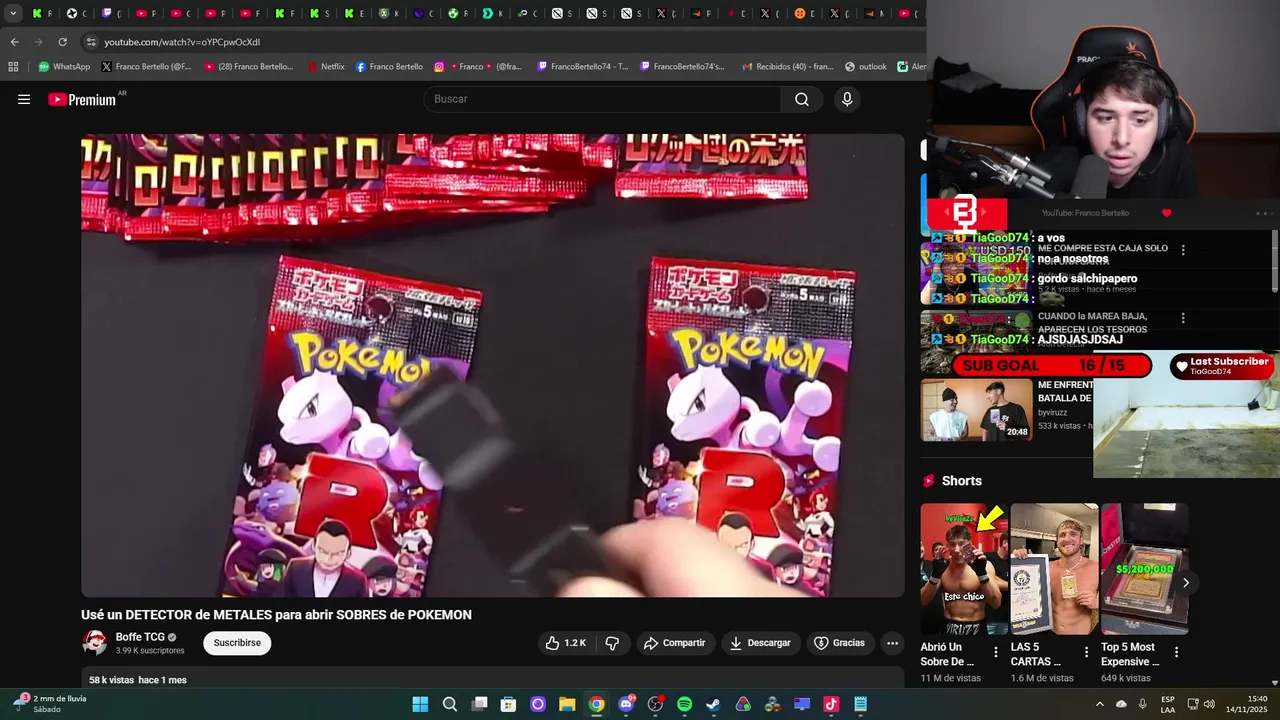Open options for 'LAS 5 CARTAS' short
Screen dimensions: 1280x720
(1086, 652)
